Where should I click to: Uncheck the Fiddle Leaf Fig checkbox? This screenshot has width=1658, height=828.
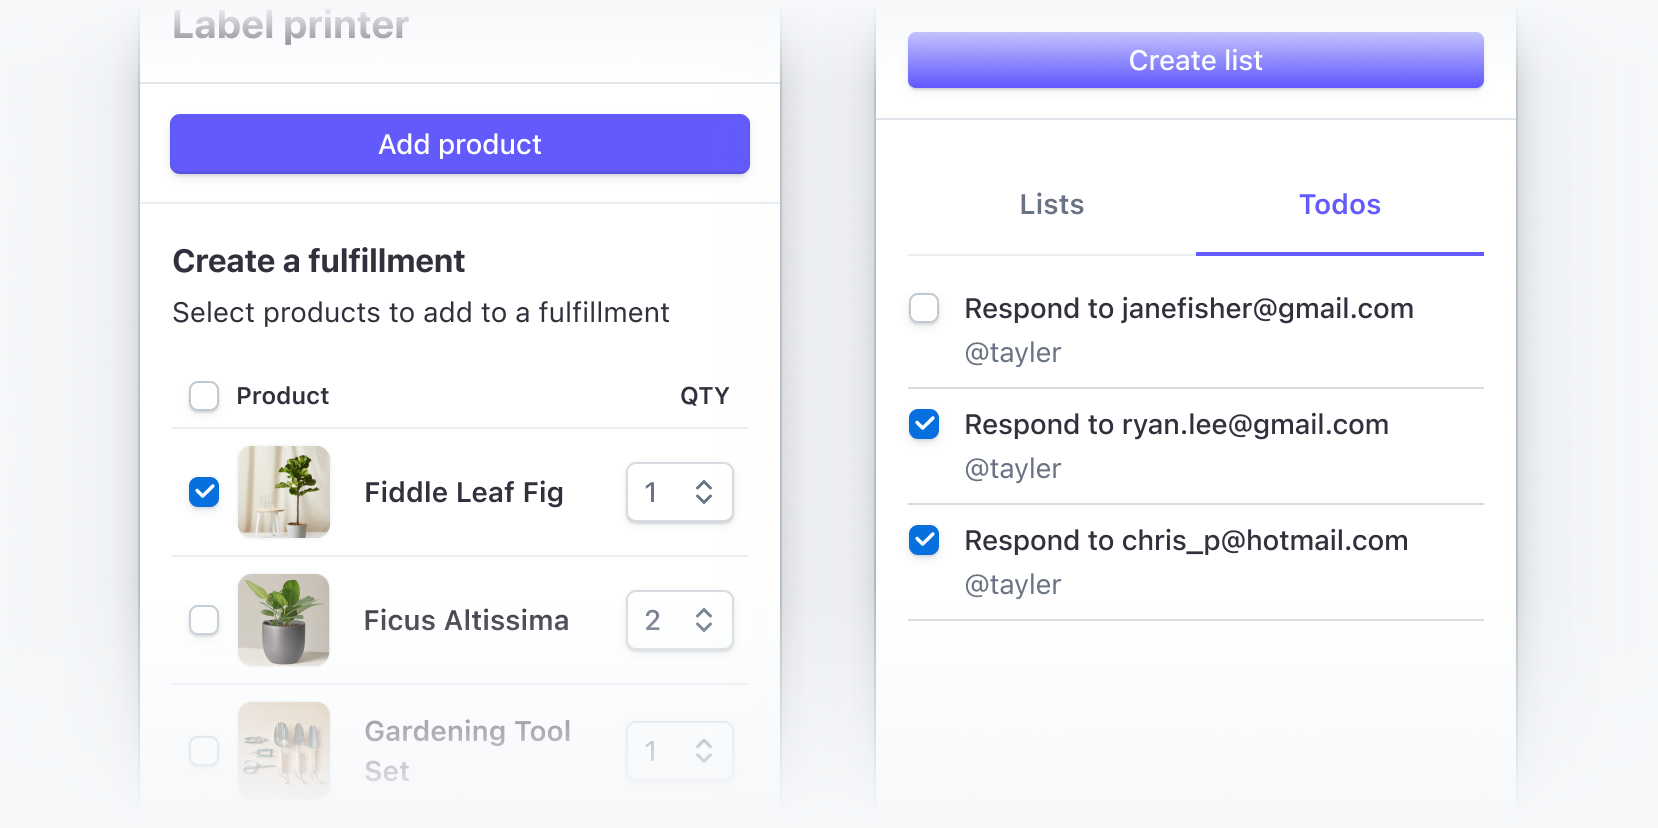(204, 492)
